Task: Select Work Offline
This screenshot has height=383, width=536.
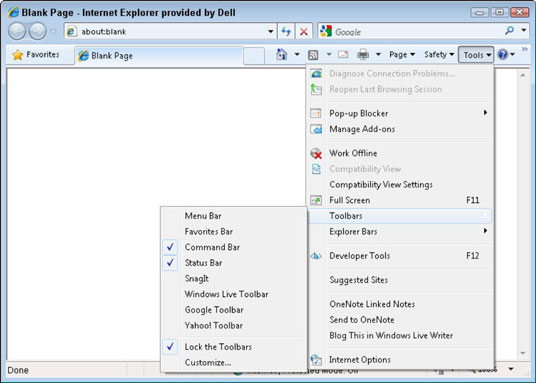Action: click(400, 153)
